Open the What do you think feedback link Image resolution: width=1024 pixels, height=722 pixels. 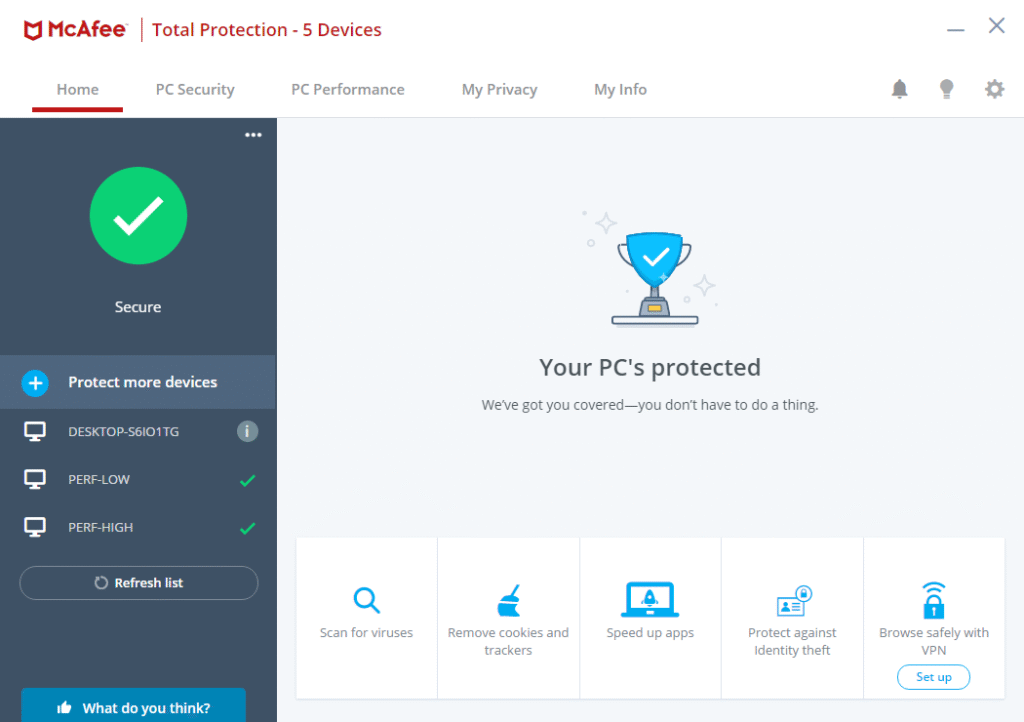(133, 707)
